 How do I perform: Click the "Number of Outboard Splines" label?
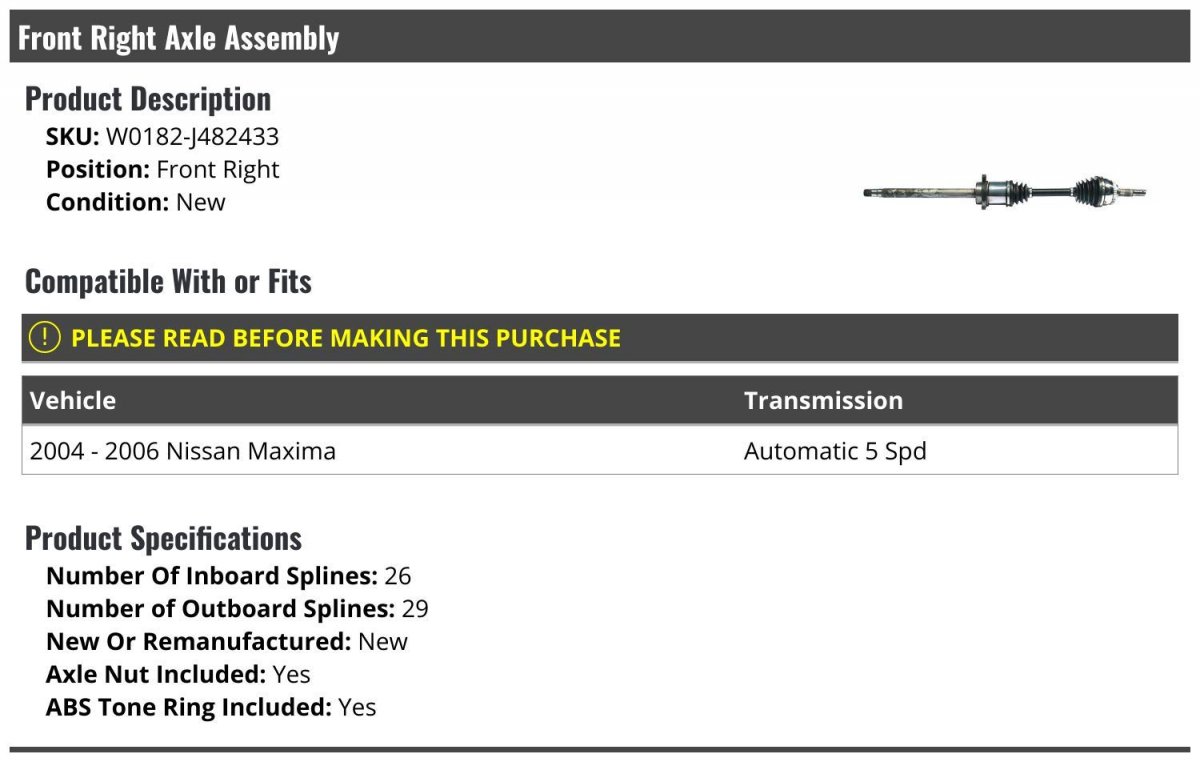[x=220, y=609]
